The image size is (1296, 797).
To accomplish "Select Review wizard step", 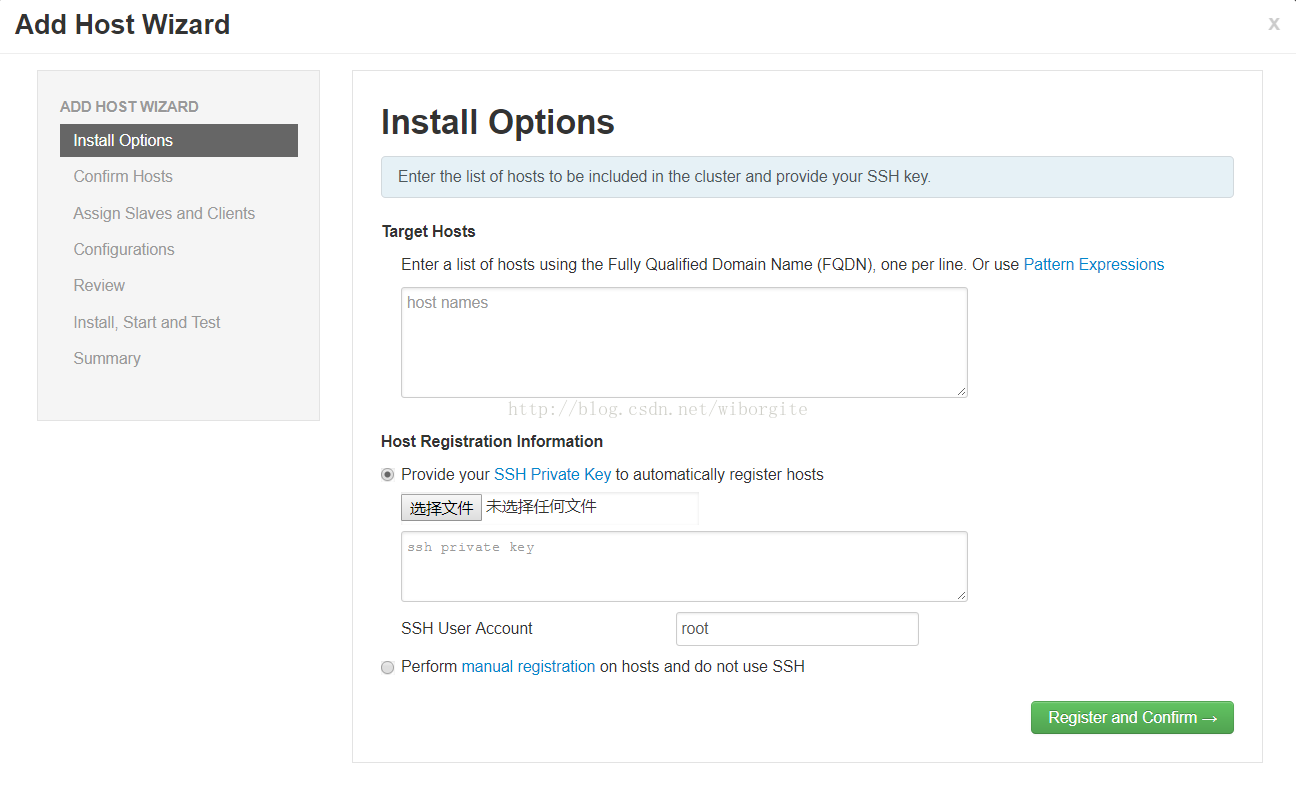I will tap(99, 285).
